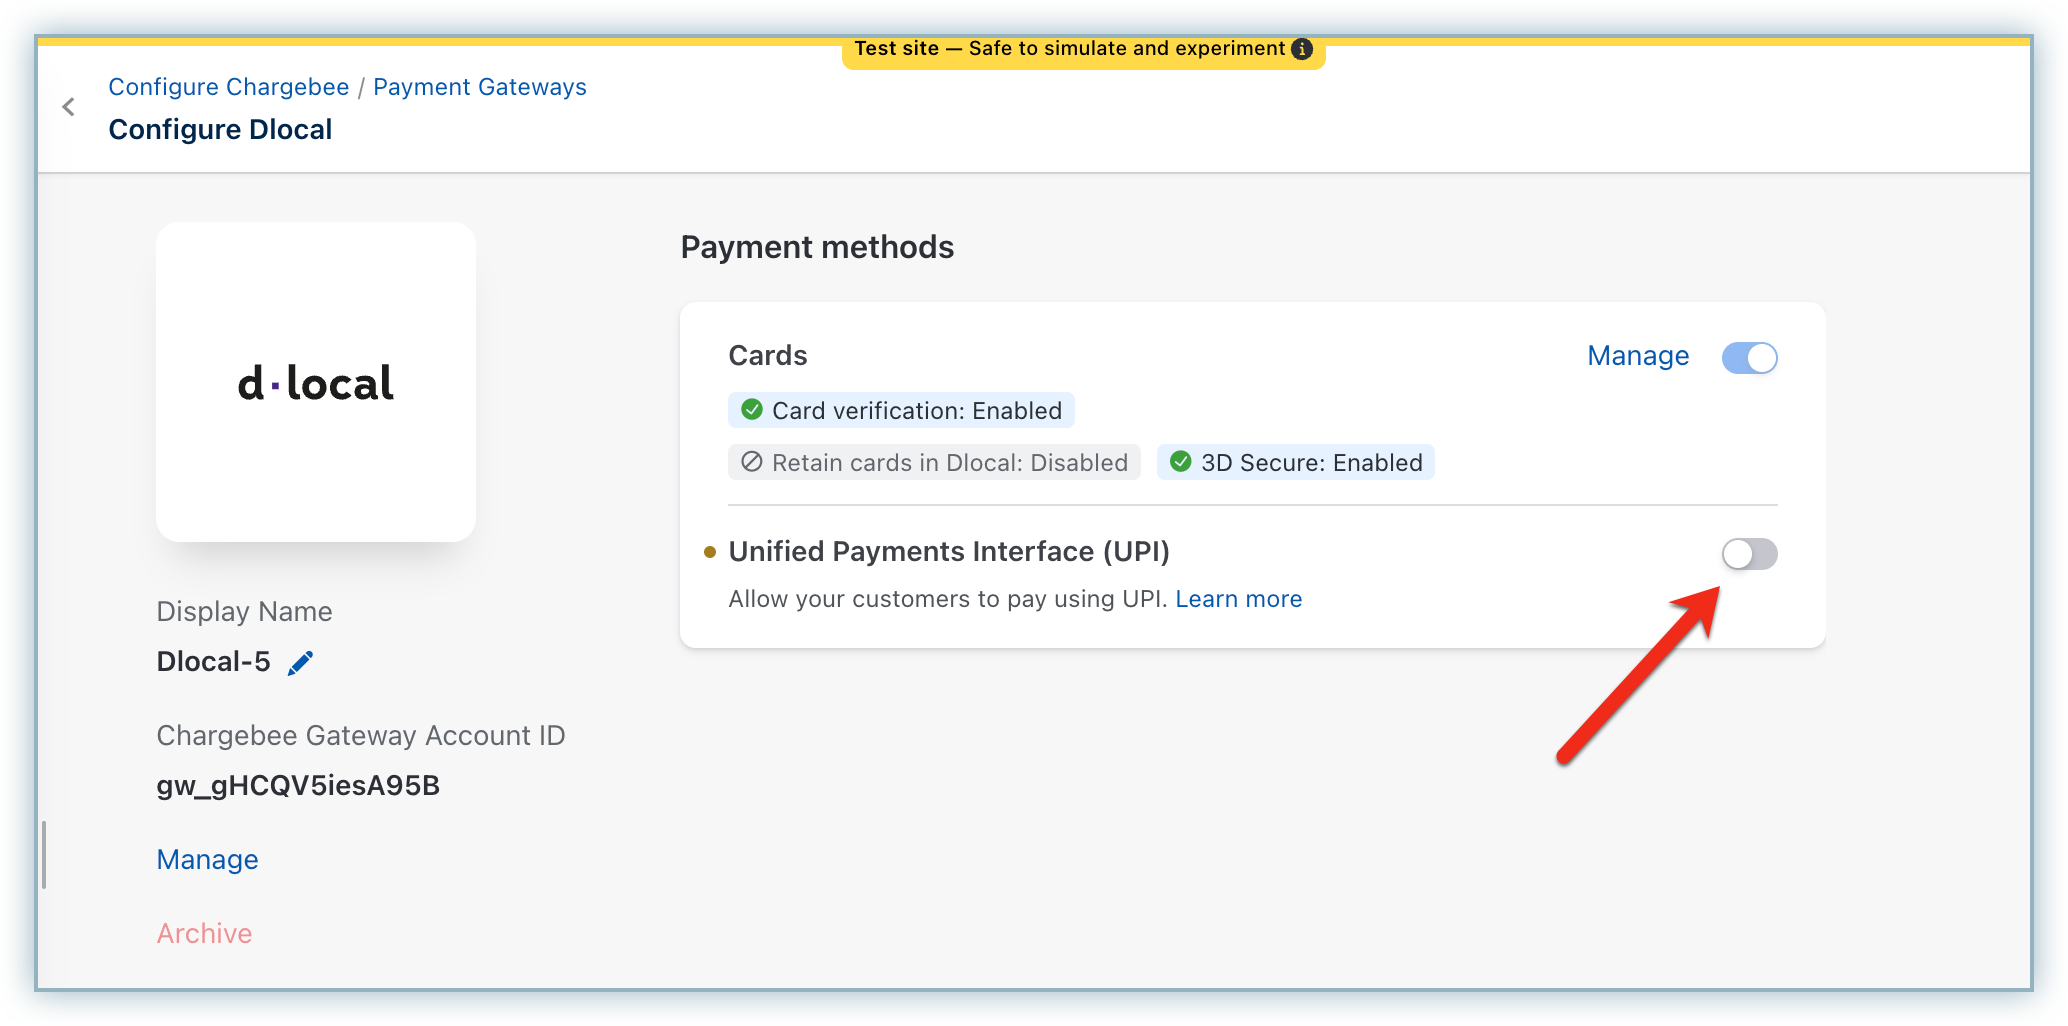Screen dimensions: 2068x1026
Task: Click the pencil icon to edit display name
Action: pyautogui.click(x=300, y=663)
